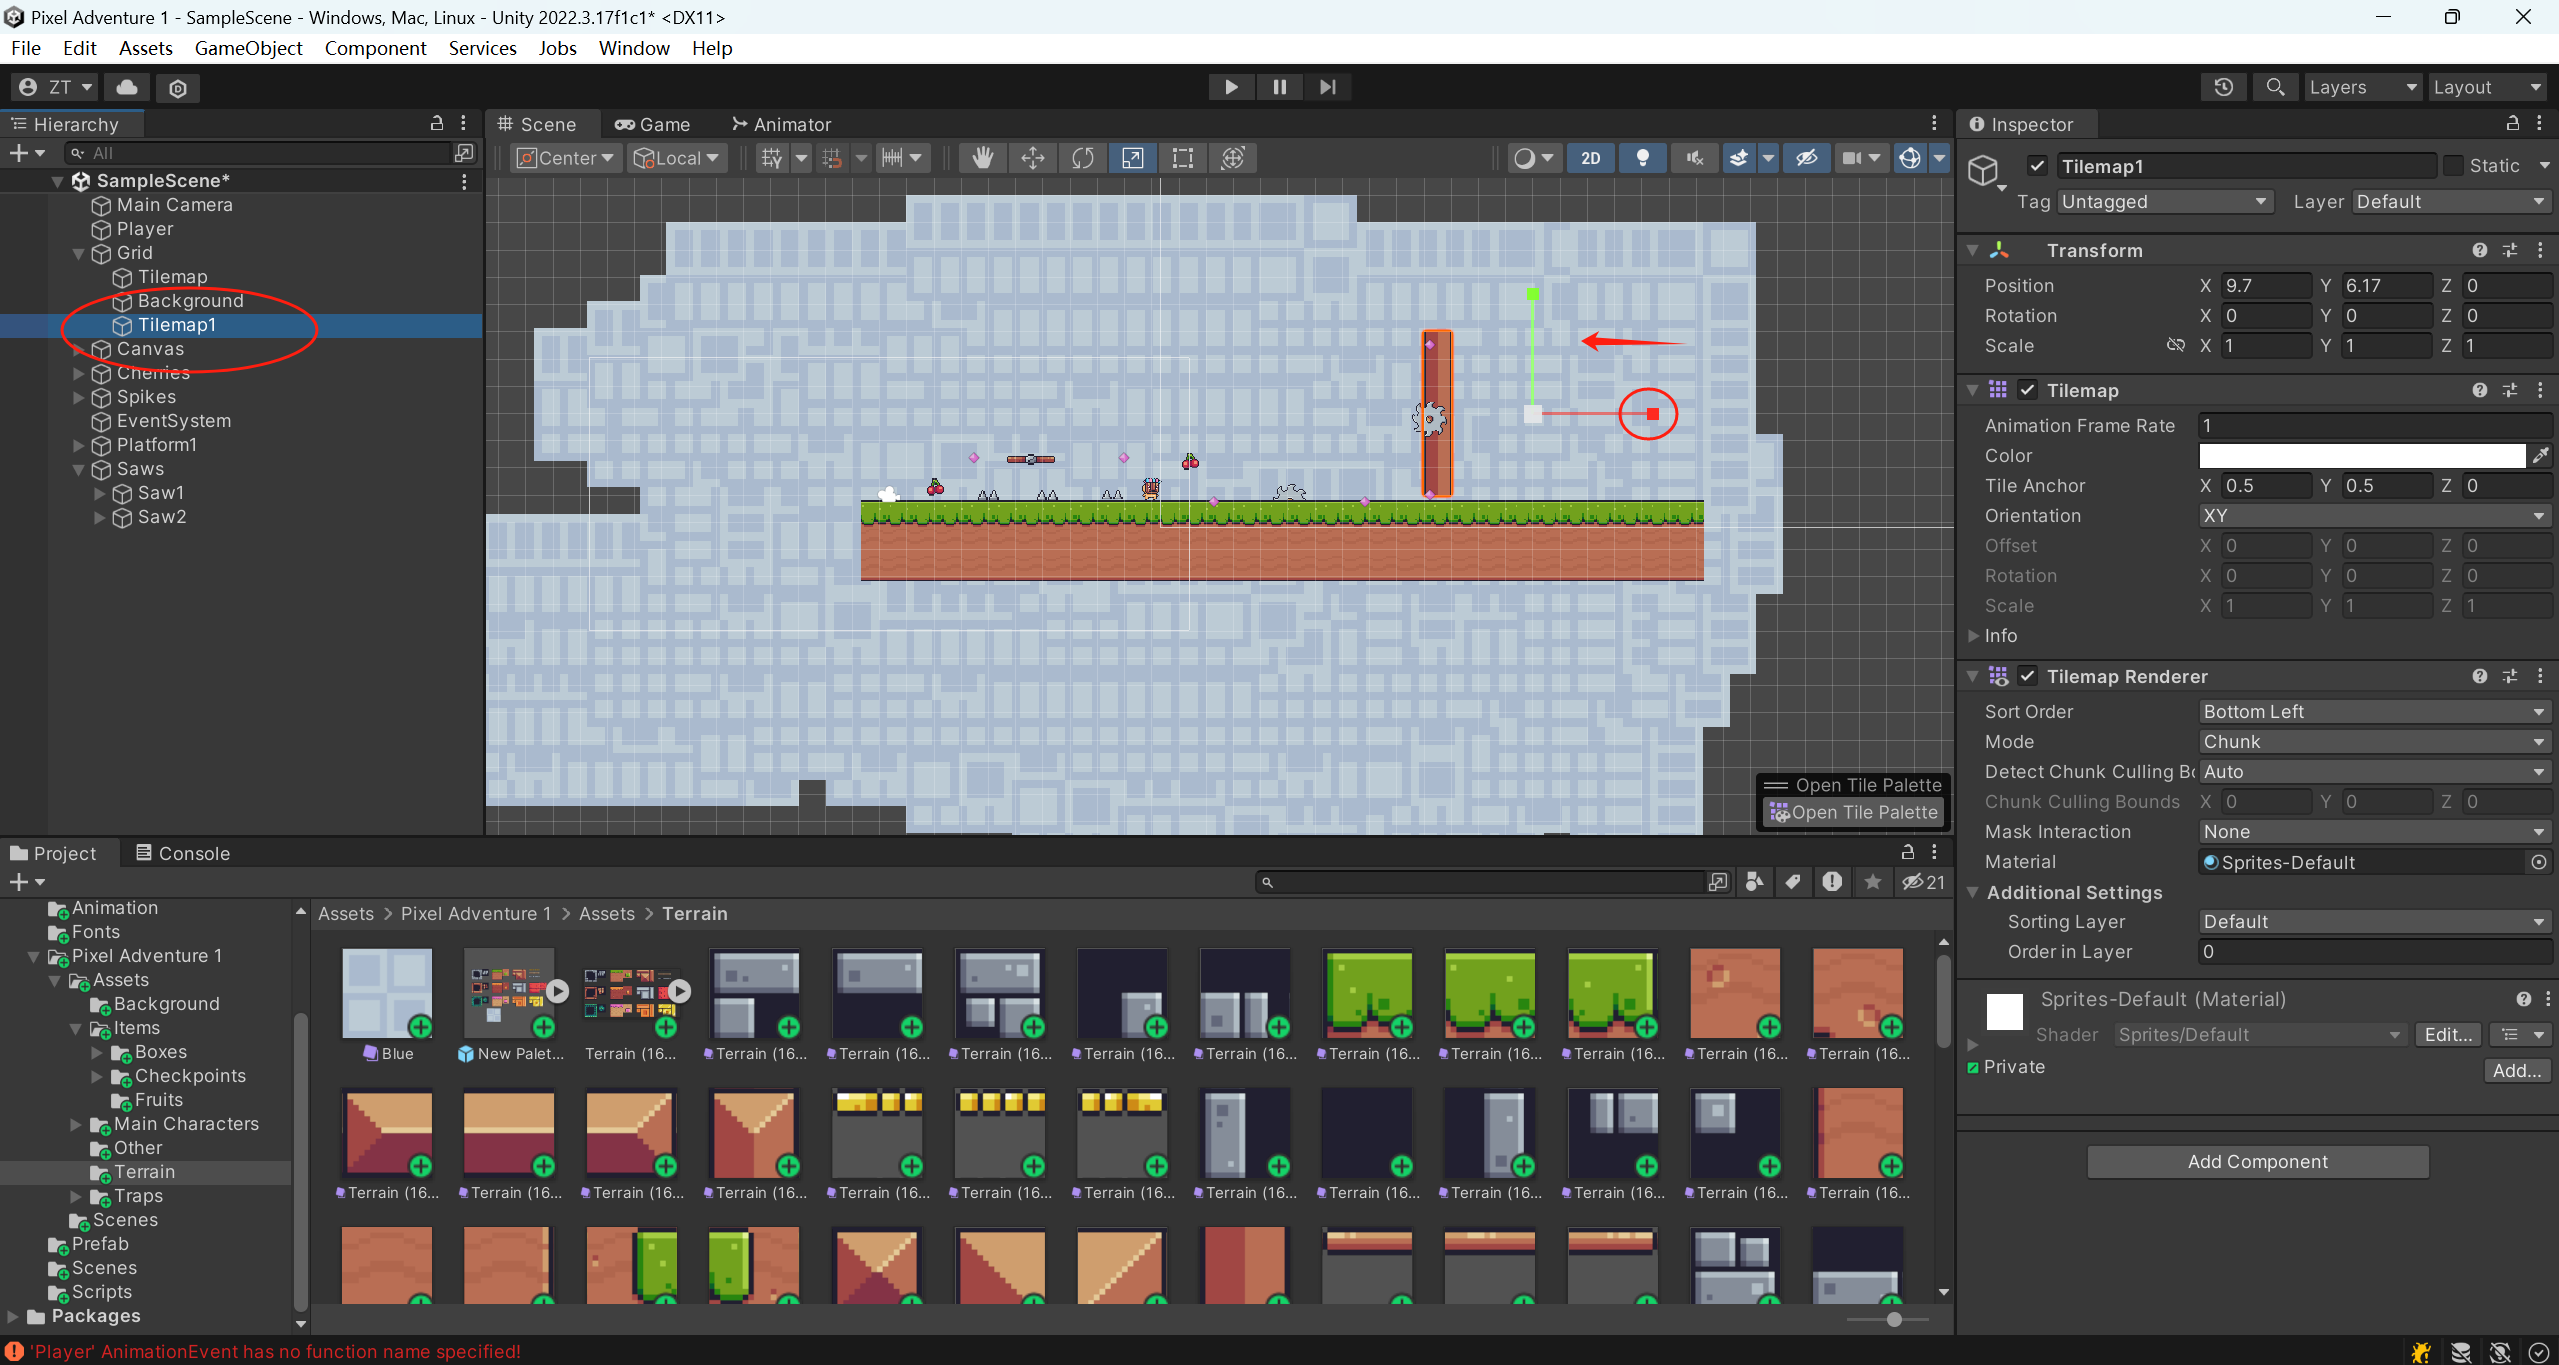Select the Rotate tool
This screenshot has width=2559, height=1365.
pos(1082,158)
